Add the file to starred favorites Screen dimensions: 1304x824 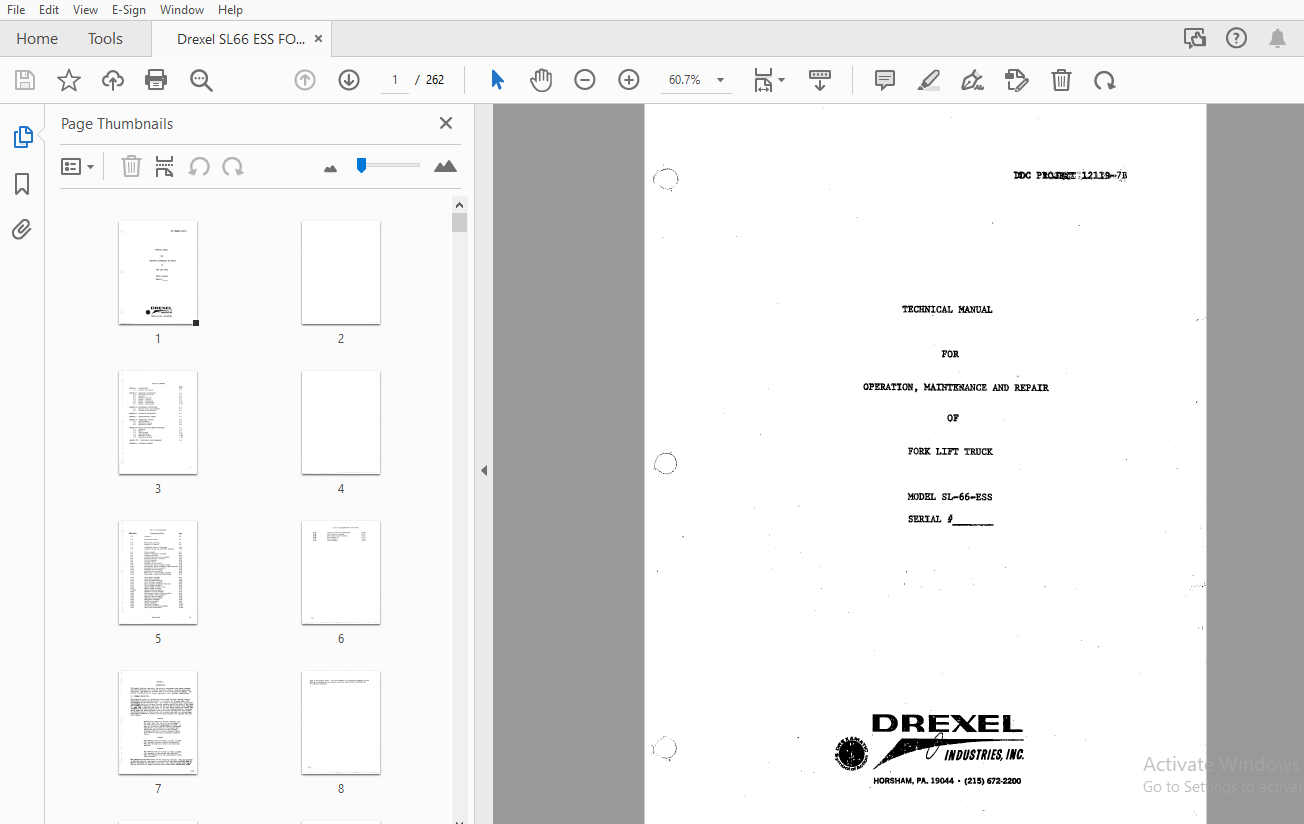pos(69,80)
